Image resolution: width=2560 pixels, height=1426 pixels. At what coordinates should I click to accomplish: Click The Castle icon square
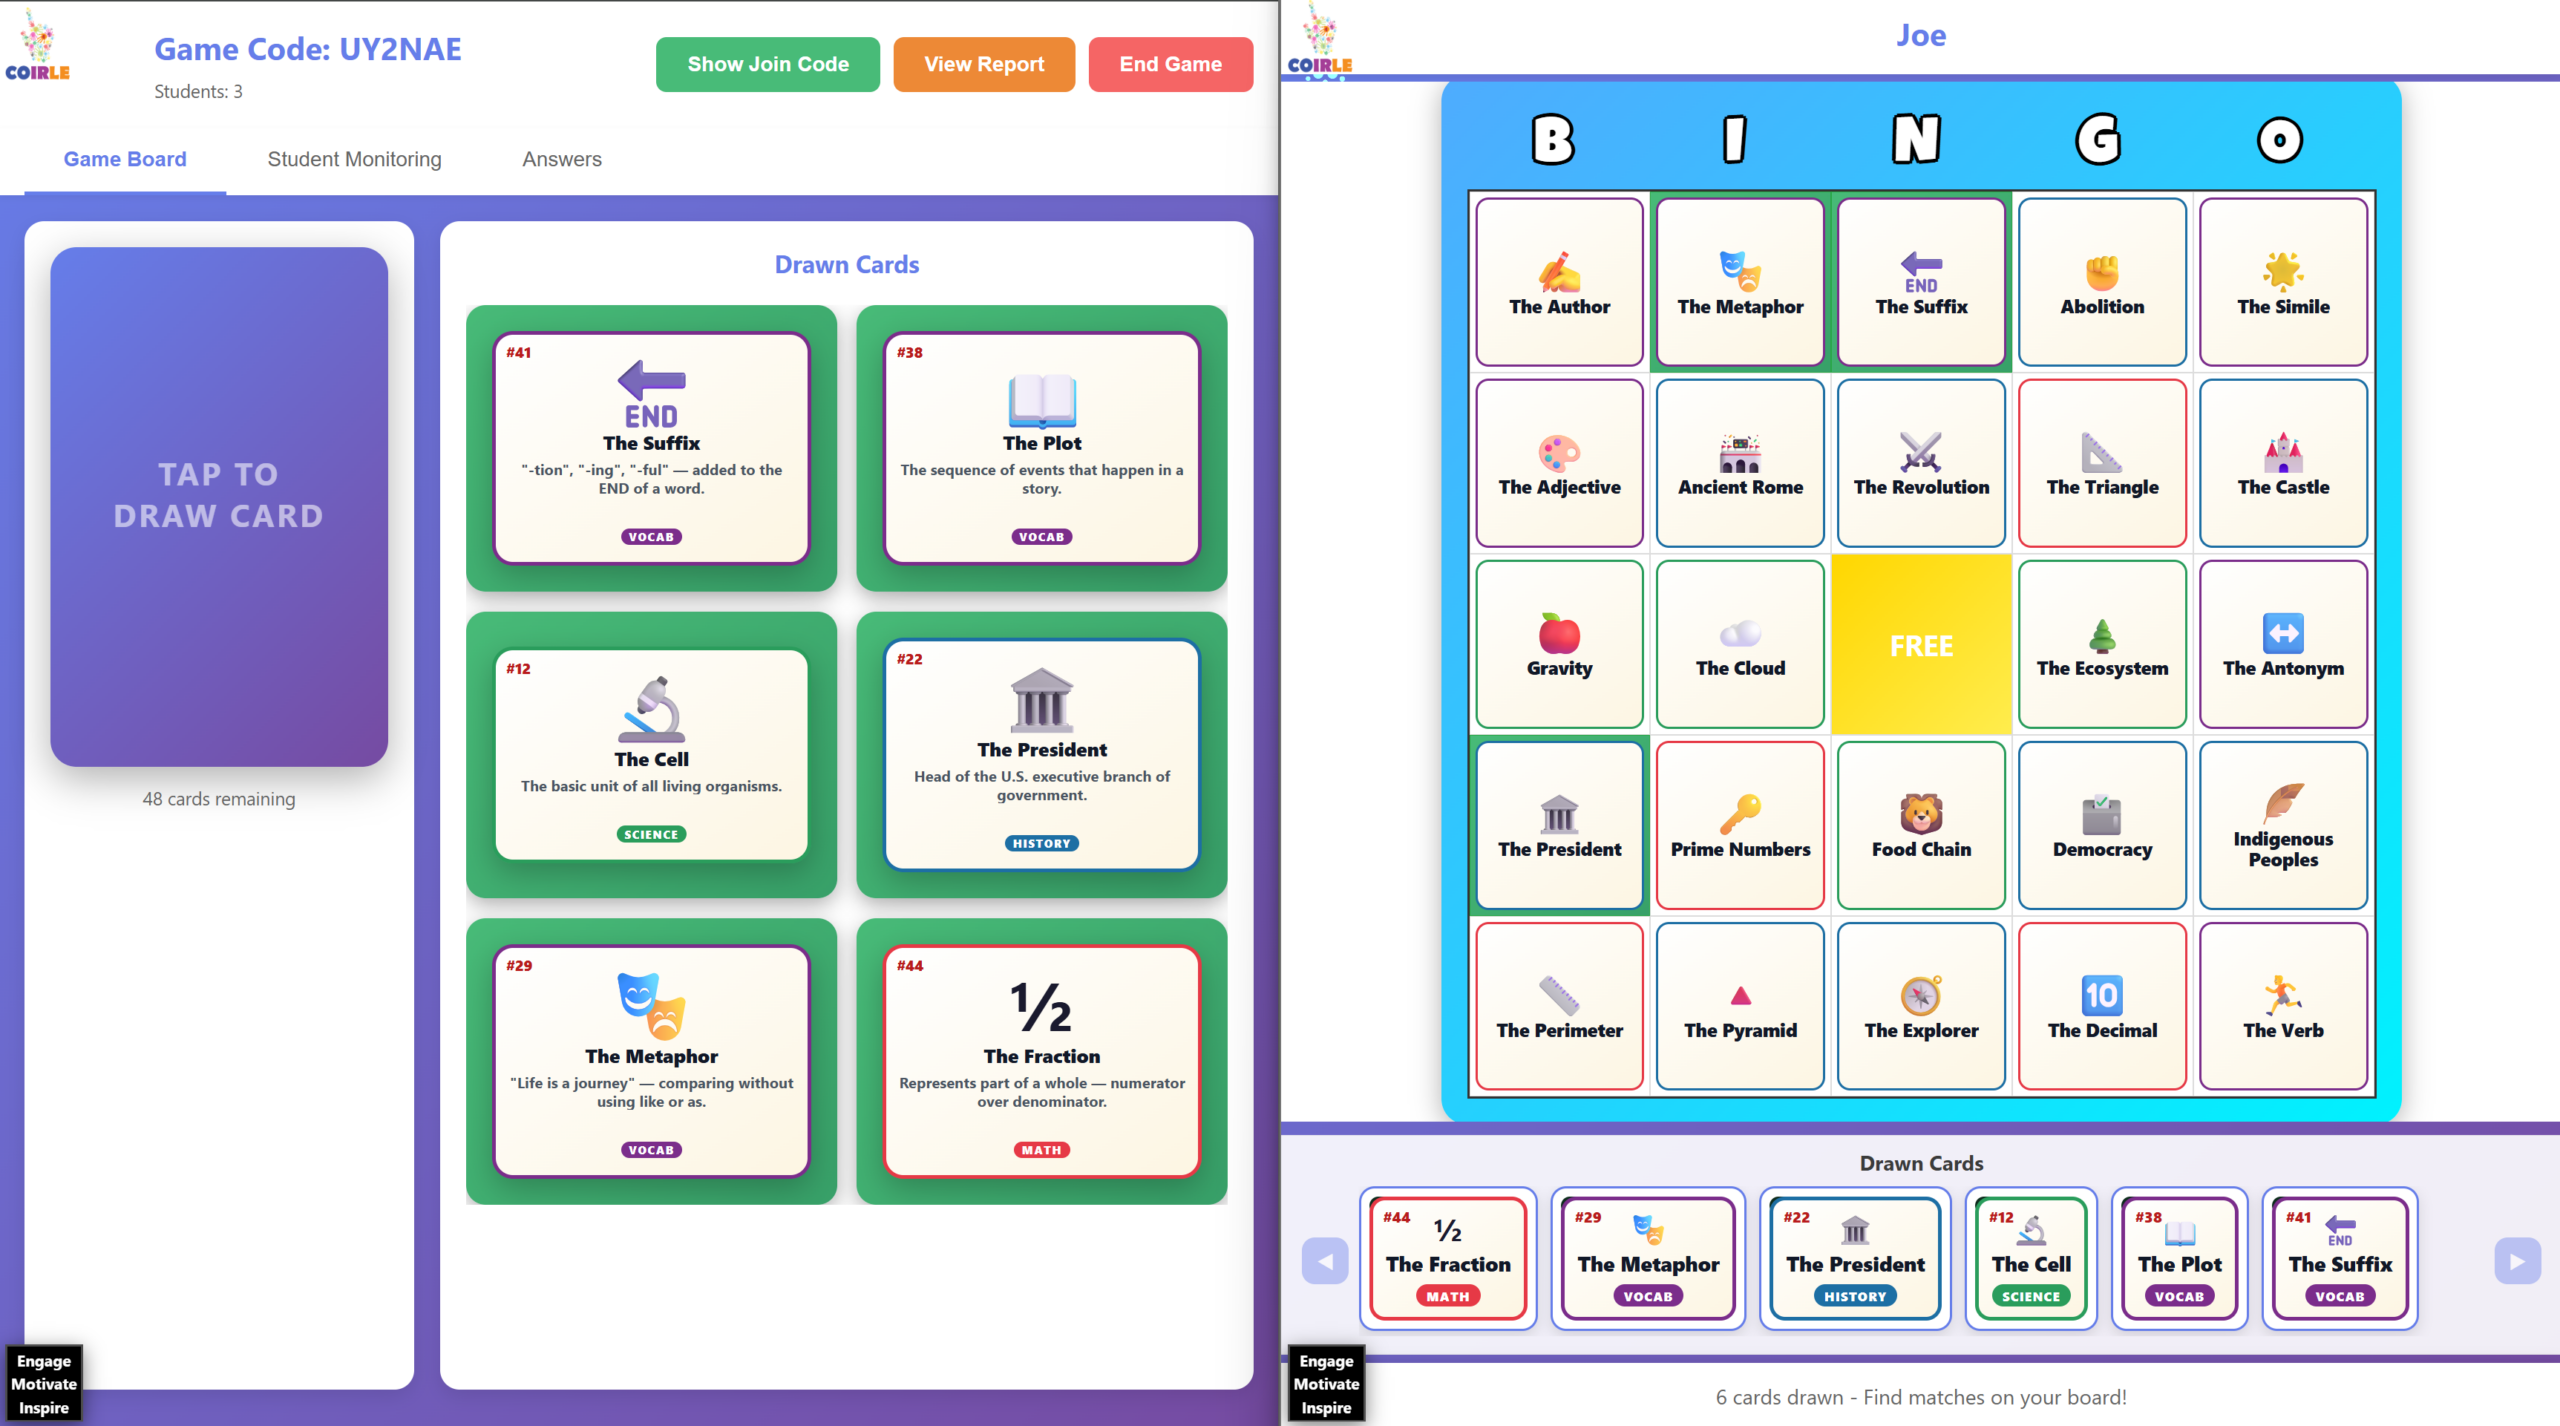coord(2283,463)
